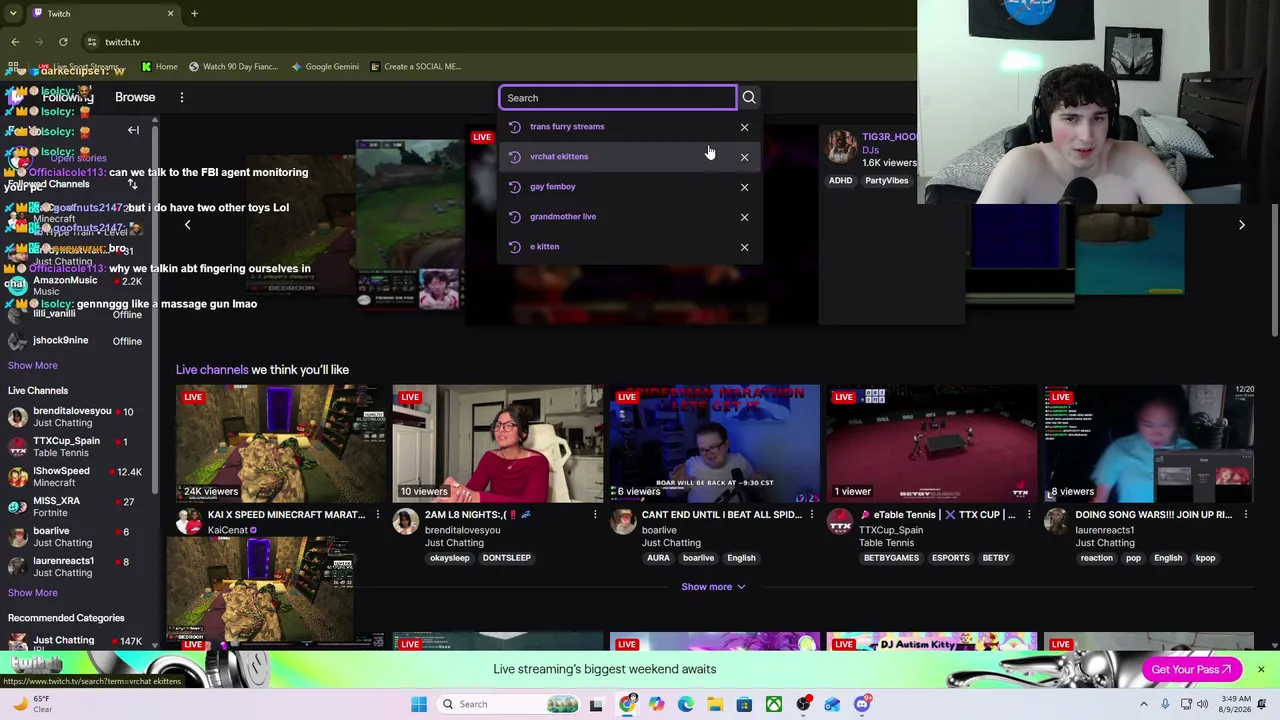1280x720 pixels.
Task: Open the tab search dropdown
Action: pyautogui.click(x=13, y=13)
